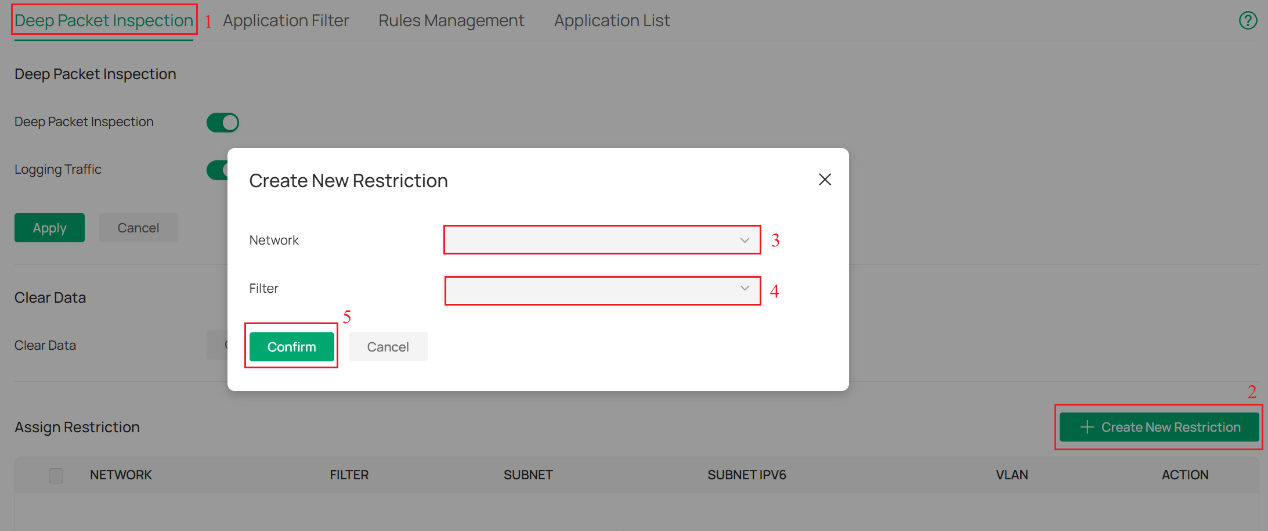The width and height of the screenshot is (1268, 531).
Task: Click the SUBNET column header
Action: 528,475
